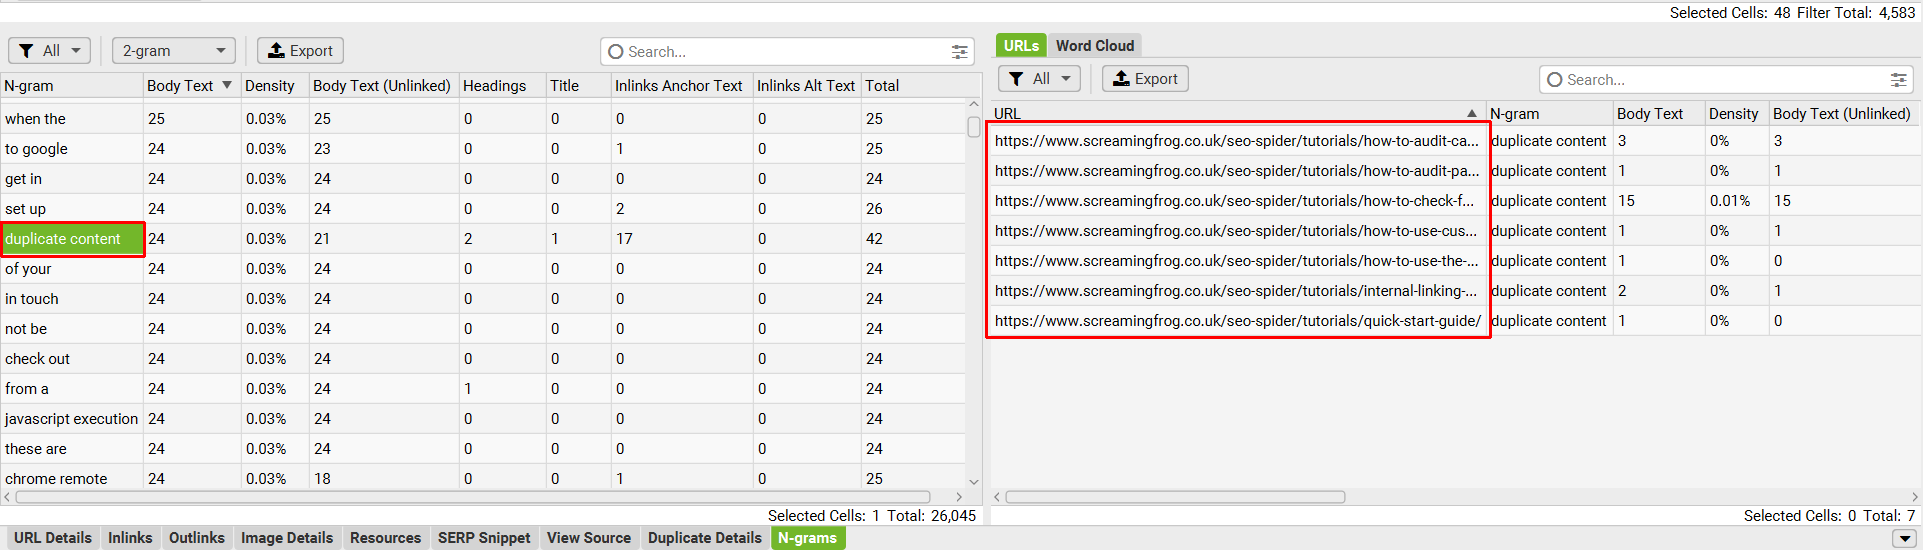This screenshot has width=1923, height=550.
Task: Open search options icon in N-grams search
Action: [x=960, y=52]
